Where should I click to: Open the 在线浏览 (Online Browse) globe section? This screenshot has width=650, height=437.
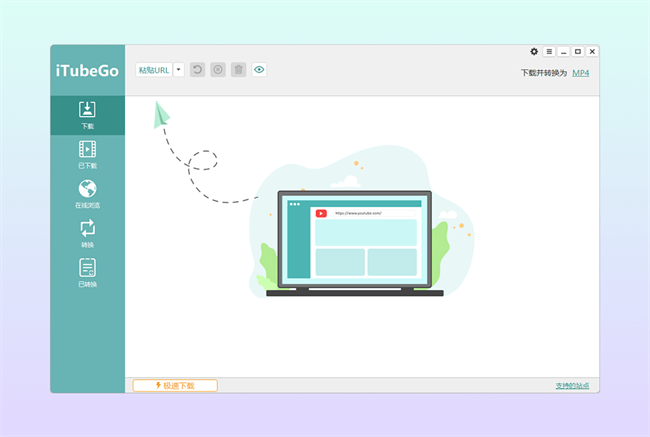tap(87, 193)
